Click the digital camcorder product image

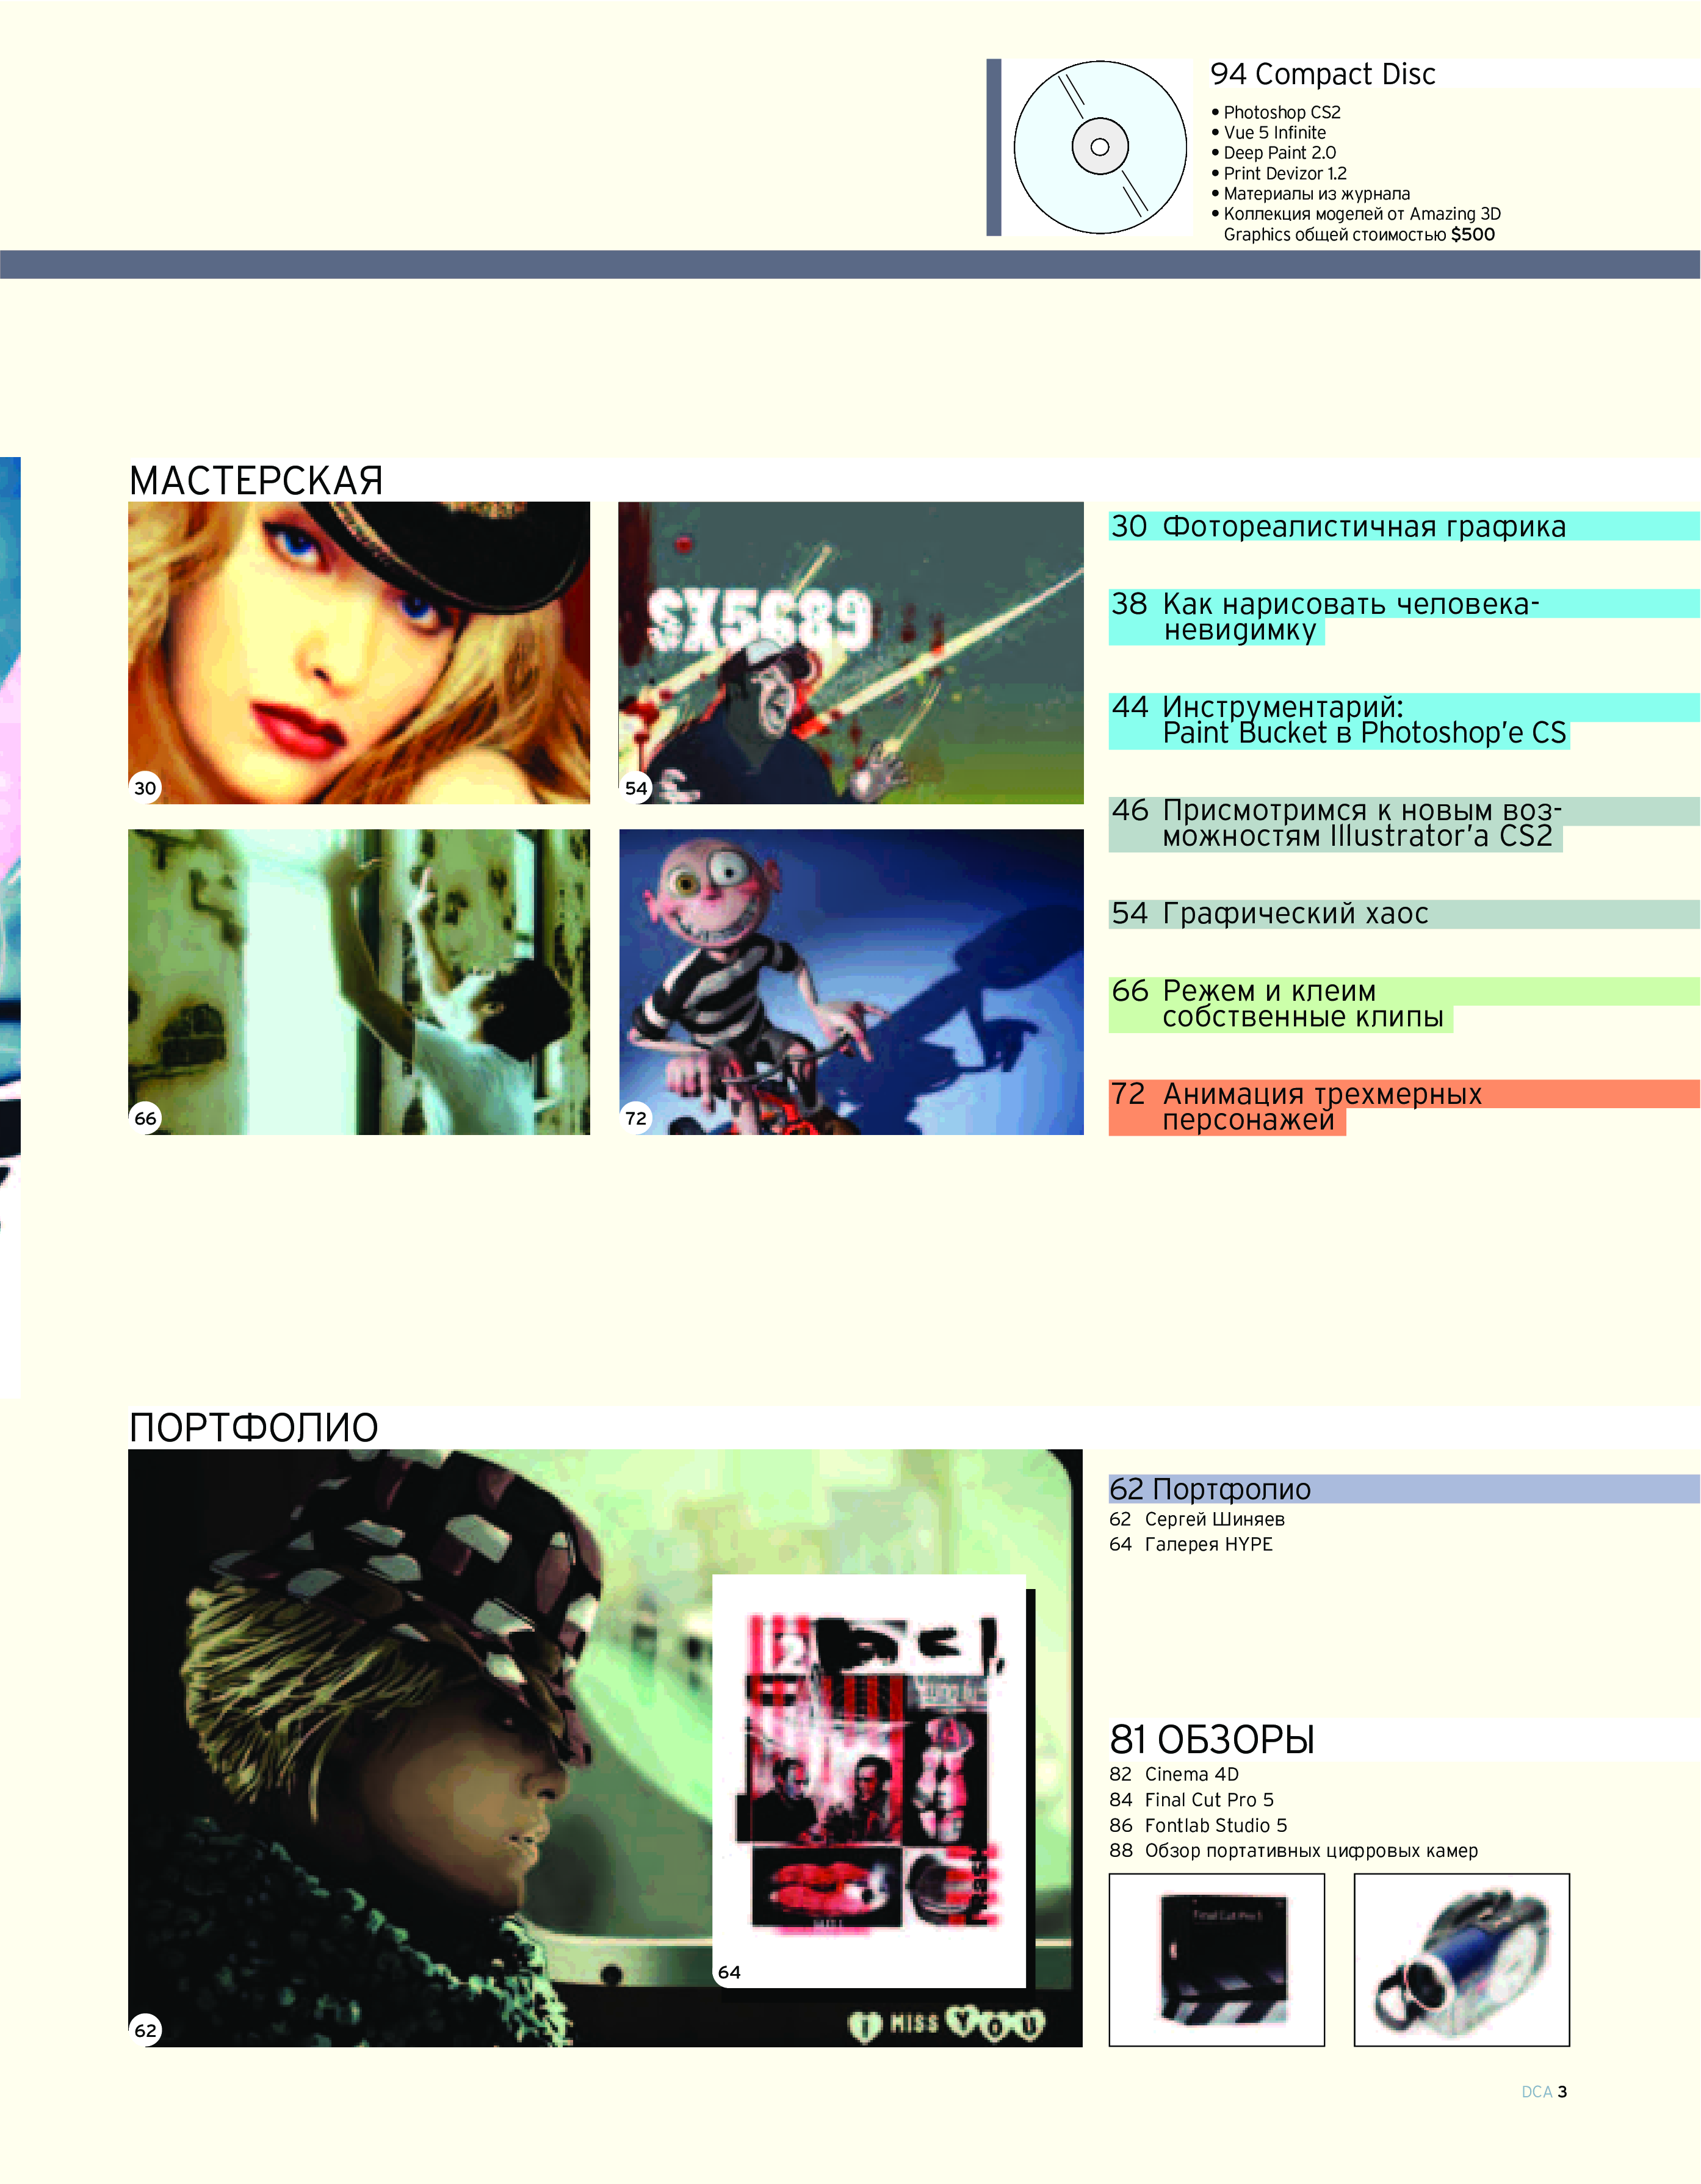(x=1461, y=1959)
